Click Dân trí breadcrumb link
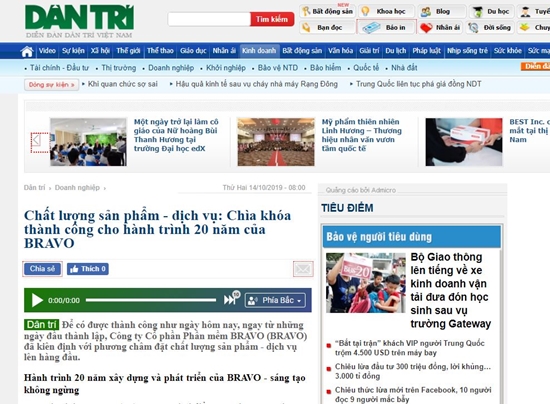Screen dimensions: 550x404 pos(34,188)
